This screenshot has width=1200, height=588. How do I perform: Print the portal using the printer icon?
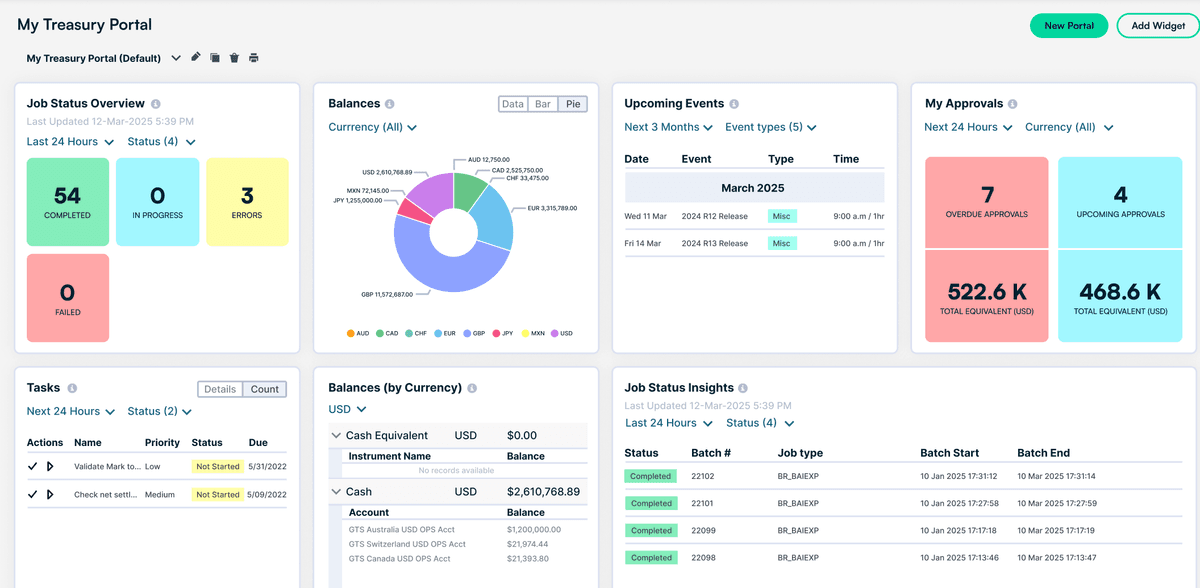tap(253, 57)
